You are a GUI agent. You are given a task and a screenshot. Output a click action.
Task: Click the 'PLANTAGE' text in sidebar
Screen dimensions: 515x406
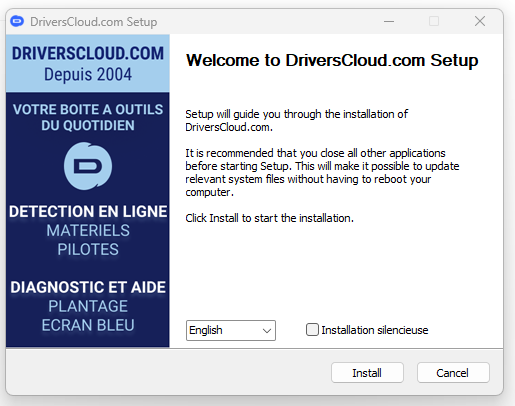click(x=88, y=306)
